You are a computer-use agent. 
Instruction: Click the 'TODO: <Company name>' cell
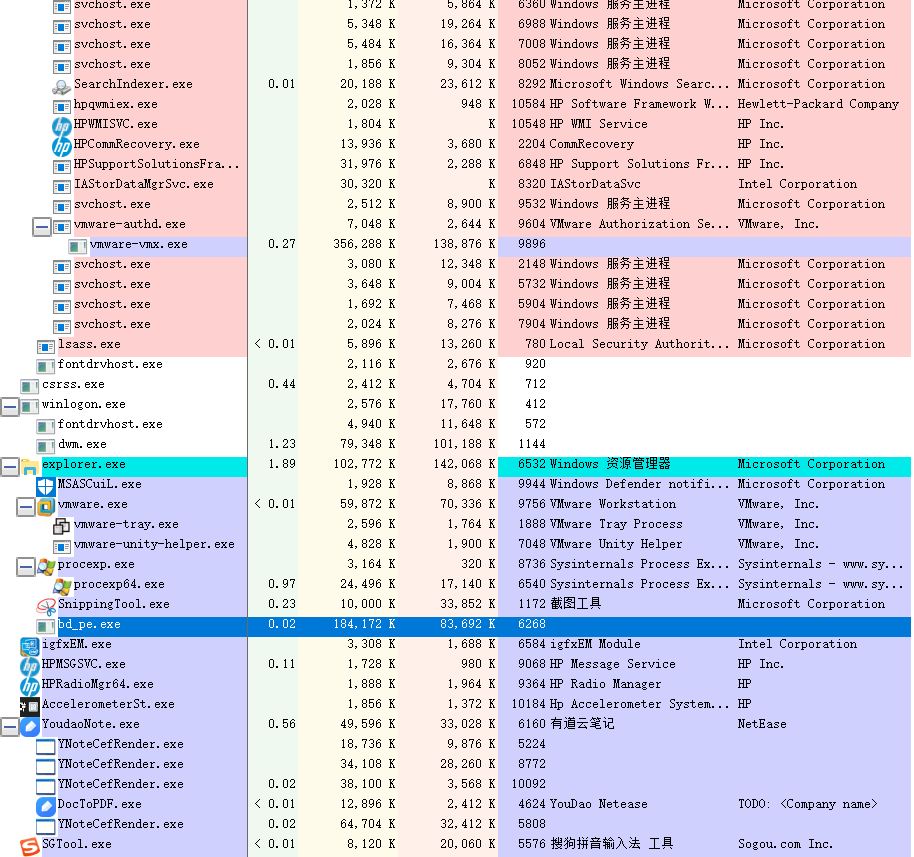click(807, 805)
